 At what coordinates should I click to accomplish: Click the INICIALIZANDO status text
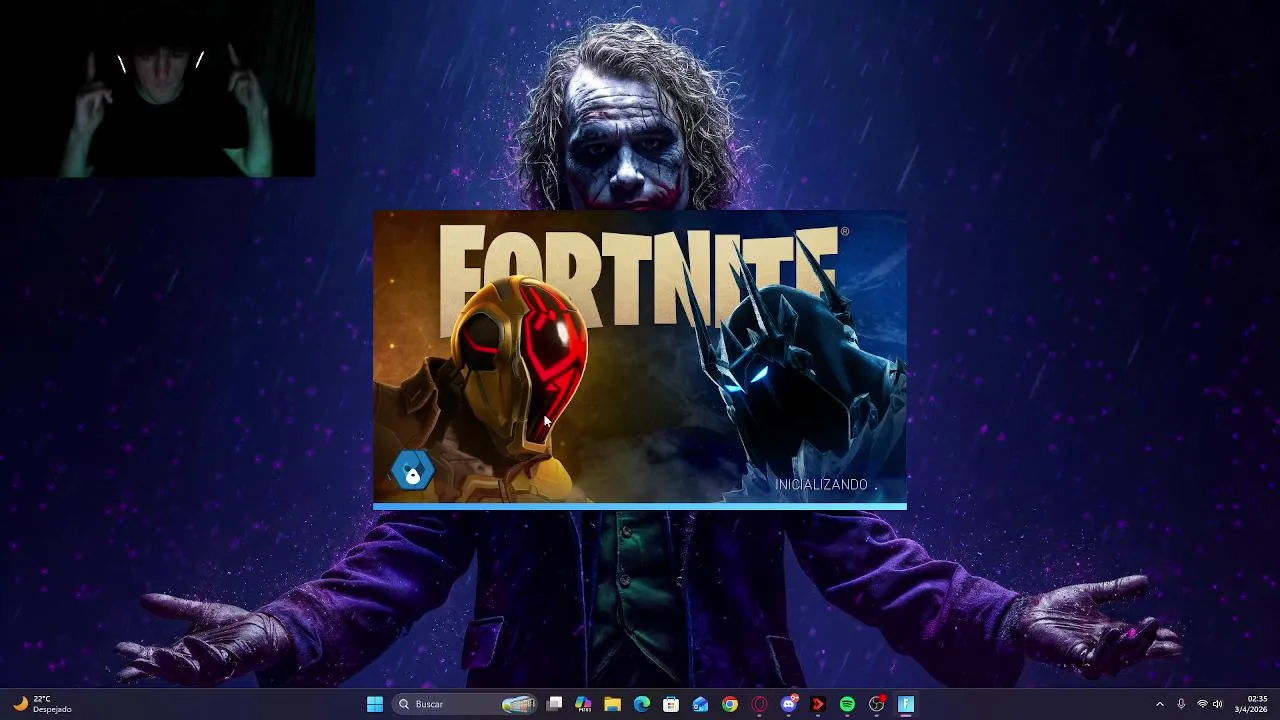[x=821, y=484]
